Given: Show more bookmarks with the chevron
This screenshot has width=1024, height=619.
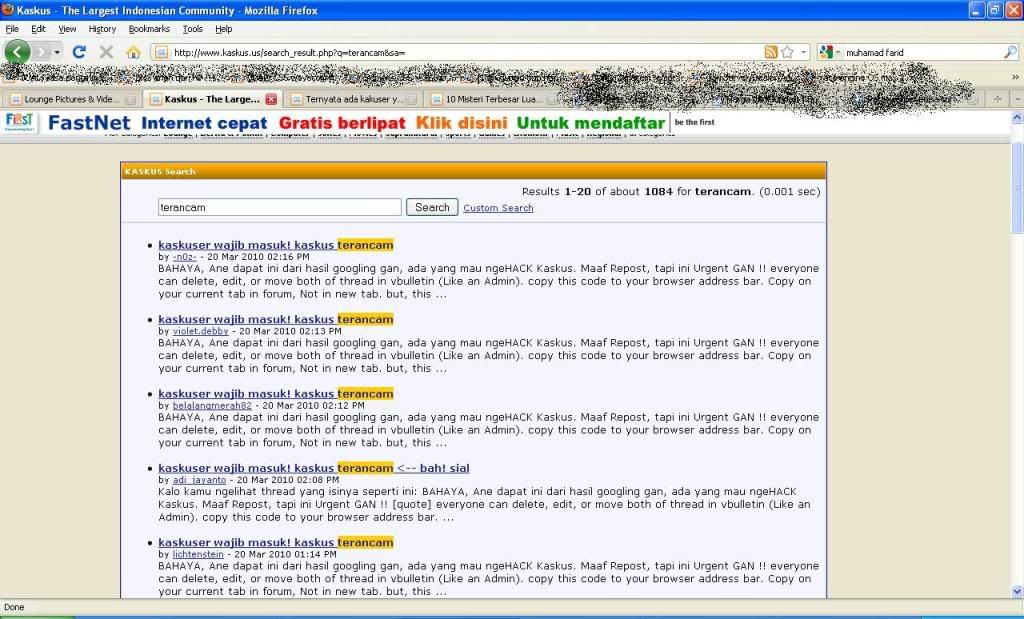Looking at the screenshot, I should 1015,77.
